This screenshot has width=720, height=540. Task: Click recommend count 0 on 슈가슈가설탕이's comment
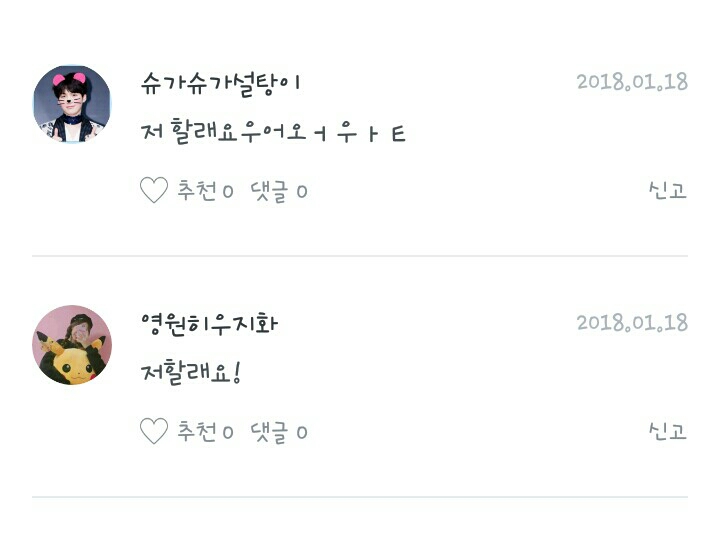(228, 191)
